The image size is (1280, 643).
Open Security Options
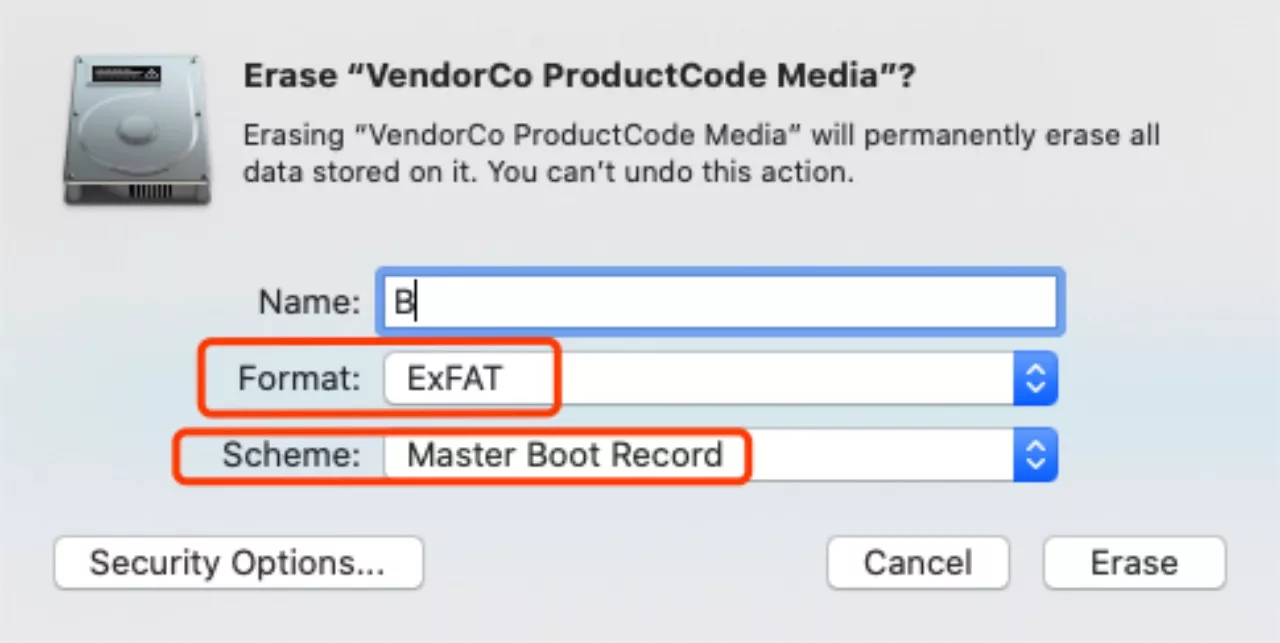(238, 562)
